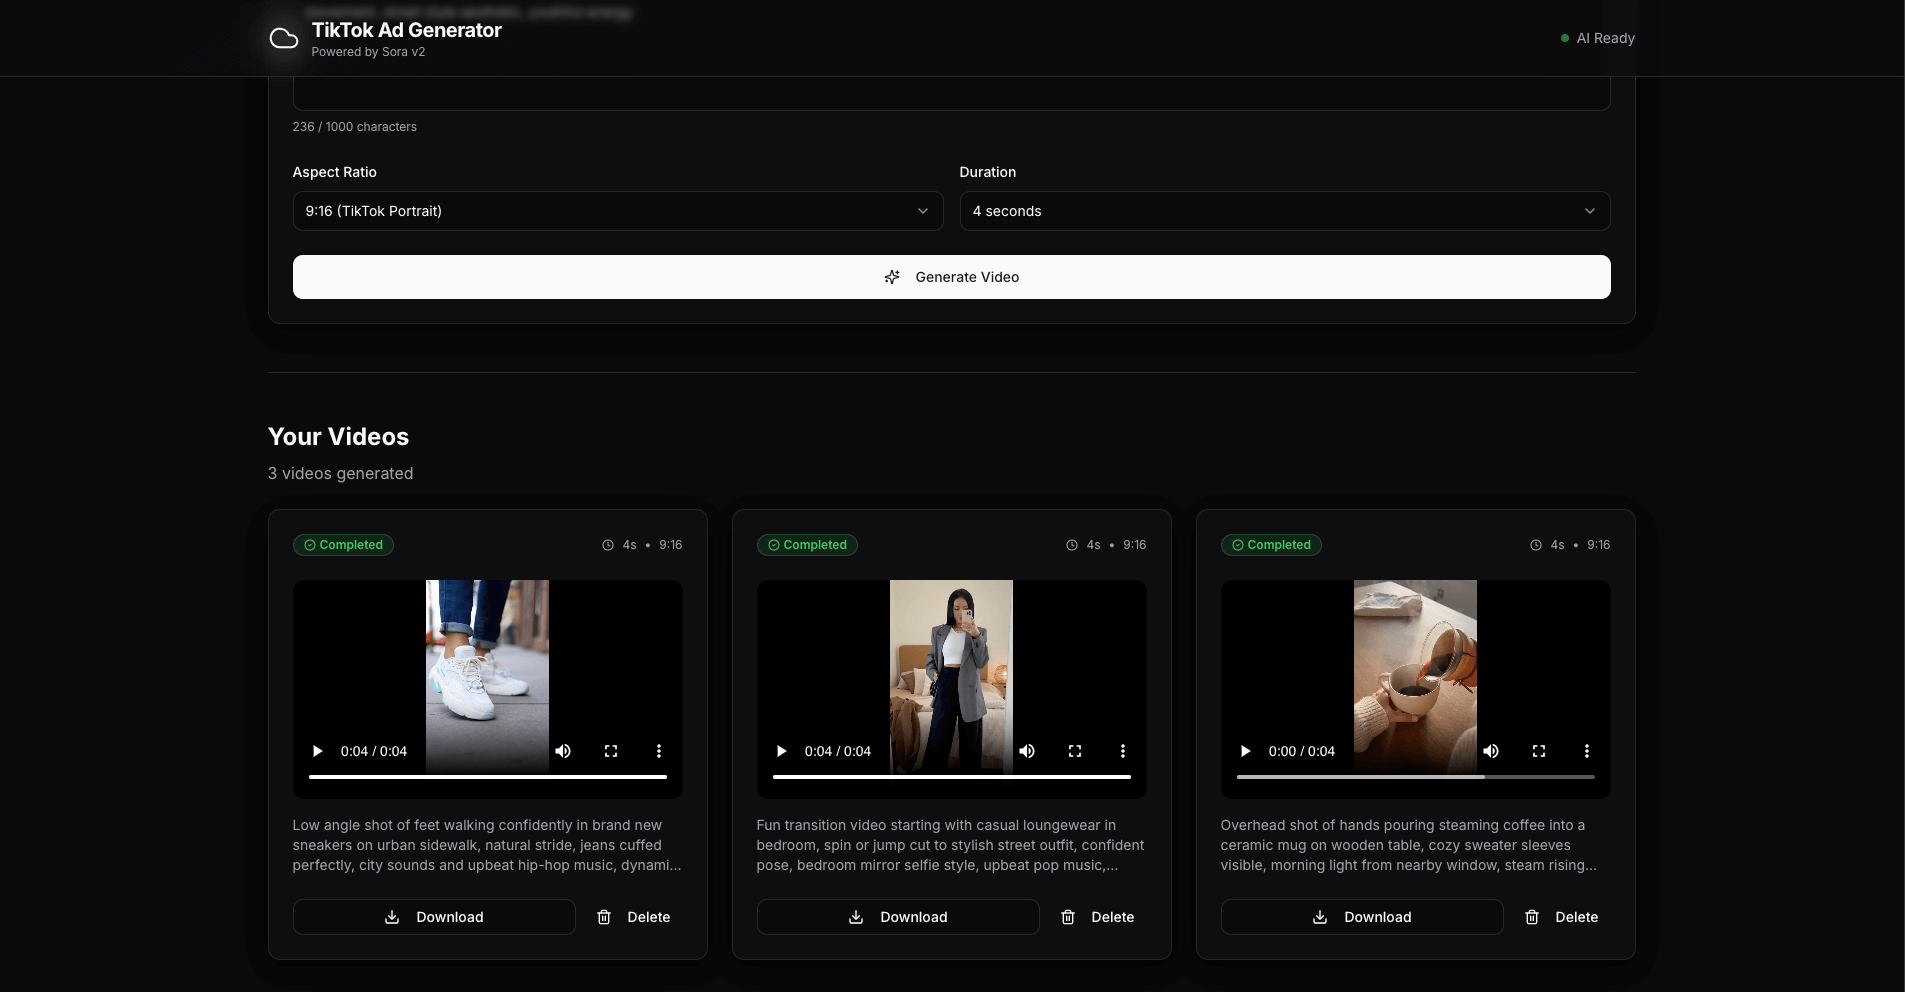Open the Duration dropdown
1905x992 pixels.
click(x=1284, y=211)
